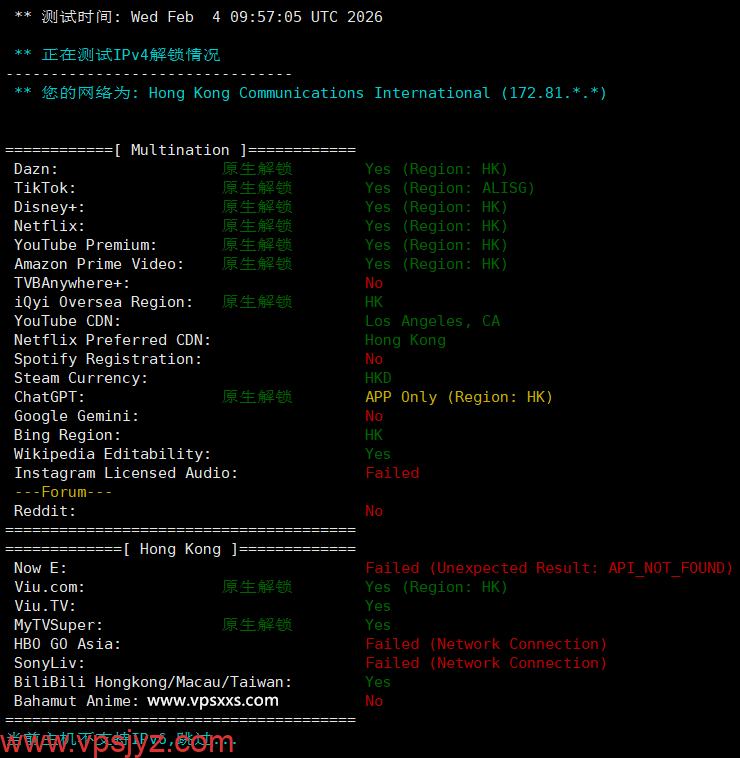Click the red www.vpsjyz.com watermark

click(120, 742)
